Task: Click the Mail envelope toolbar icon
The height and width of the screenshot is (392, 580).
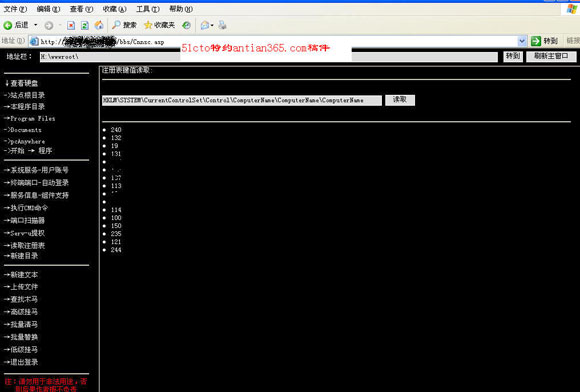Action: (x=205, y=25)
